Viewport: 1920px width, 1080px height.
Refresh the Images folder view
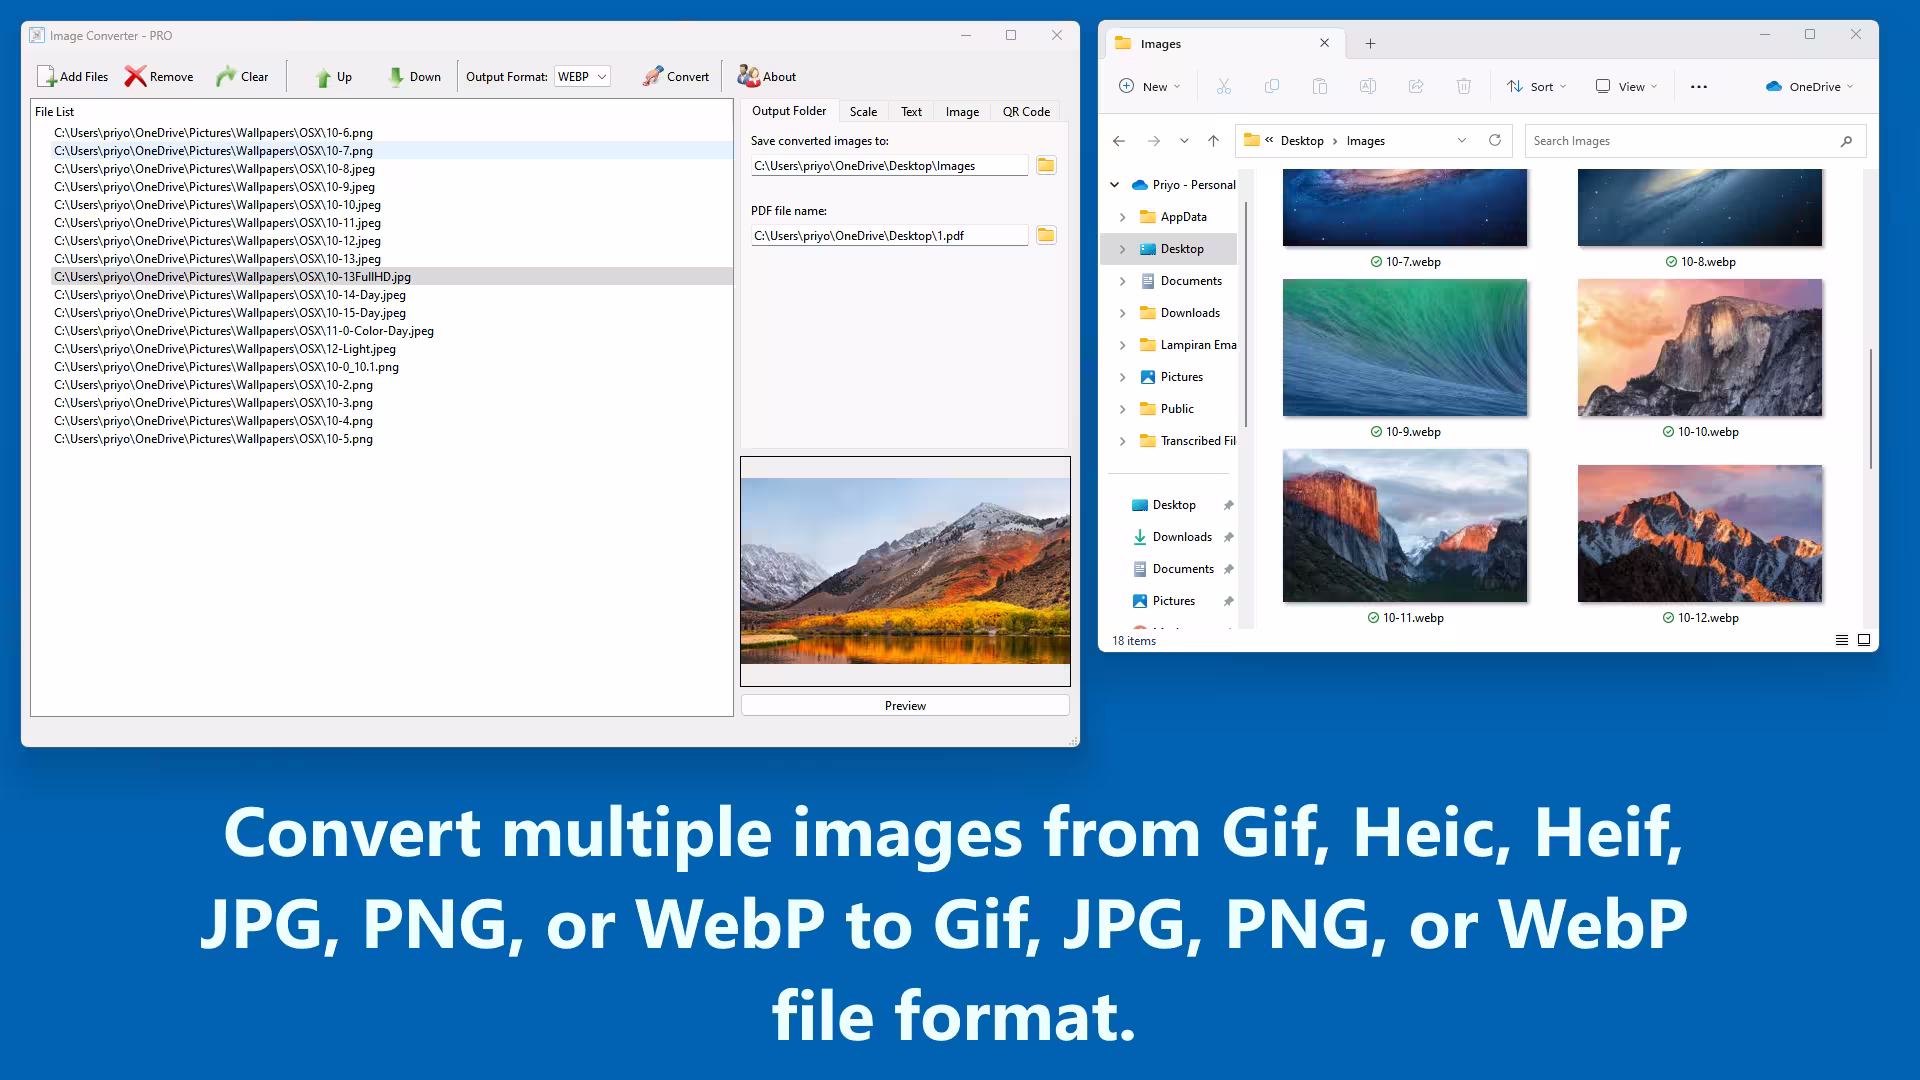coord(1495,140)
